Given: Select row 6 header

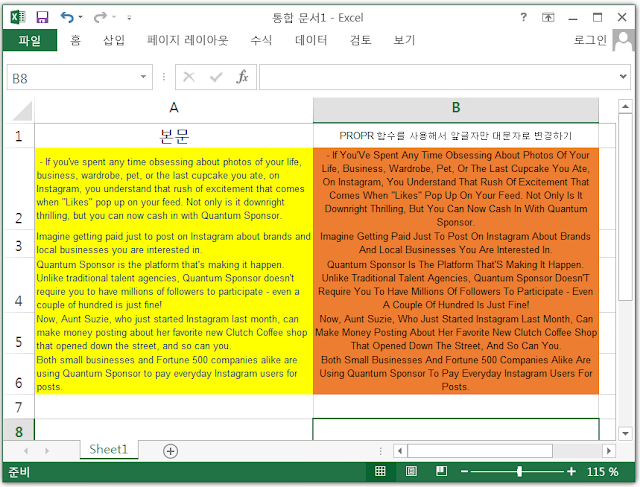Looking at the screenshot, I should pyautogui.click(x=19, y=374).
